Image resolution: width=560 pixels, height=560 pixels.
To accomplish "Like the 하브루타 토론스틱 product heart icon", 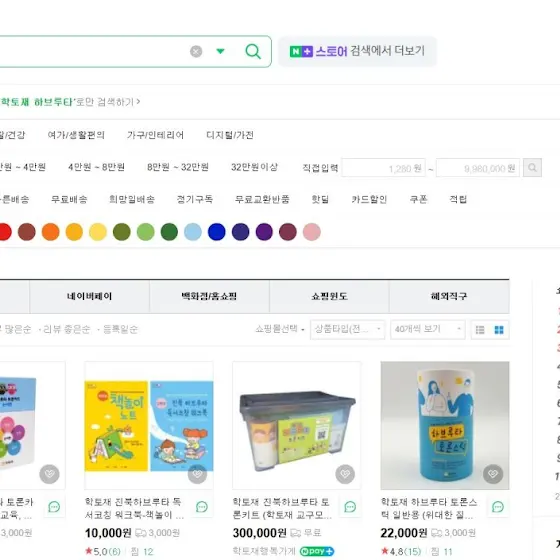I will coord(493,474).
